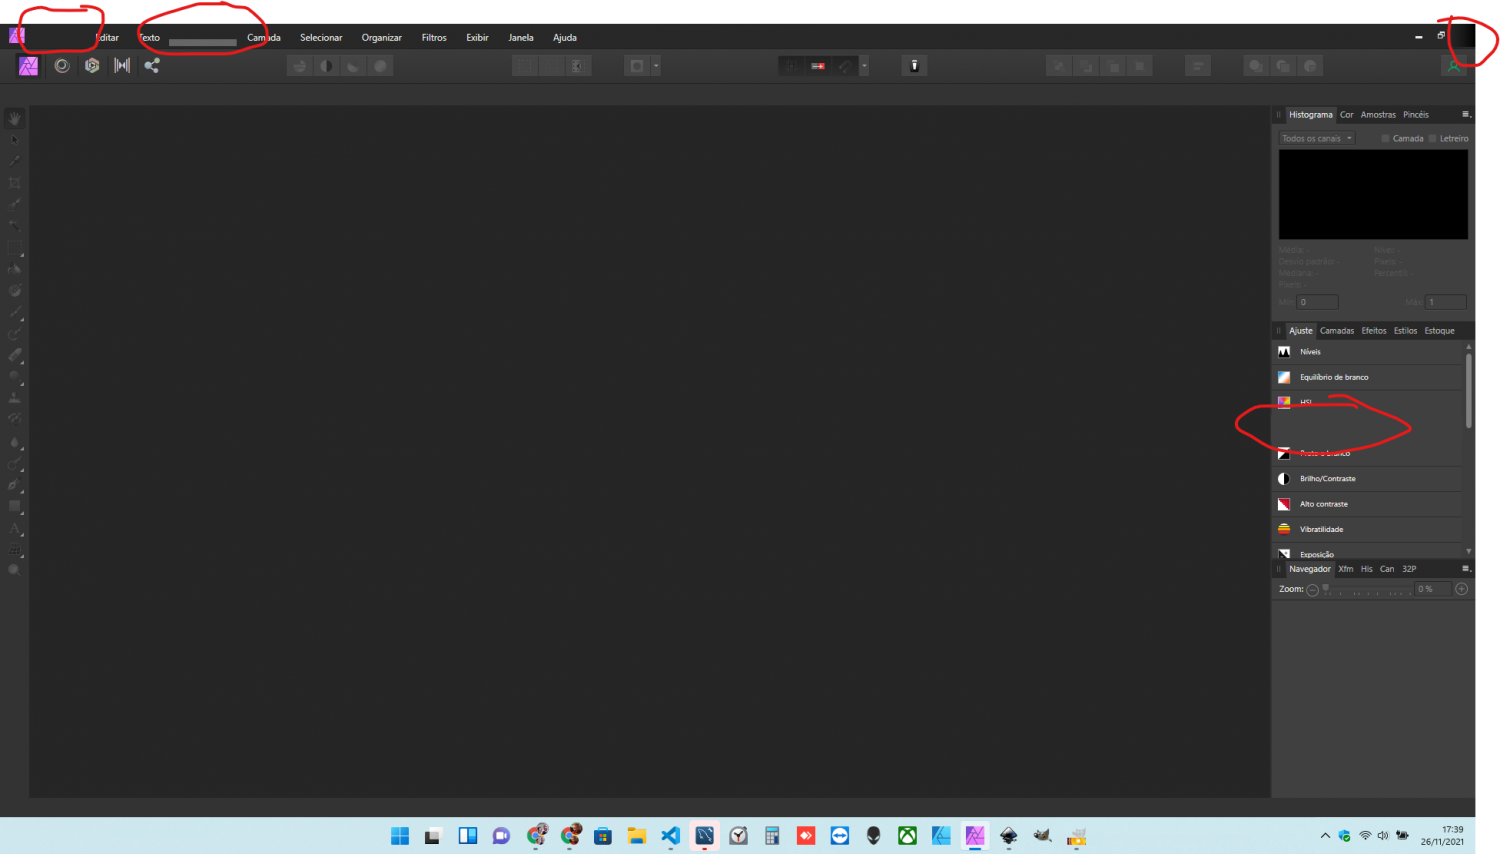This screenshot has height=854, width=1500.
Task: Open the Filtros menu
Action: coord(434,37)
